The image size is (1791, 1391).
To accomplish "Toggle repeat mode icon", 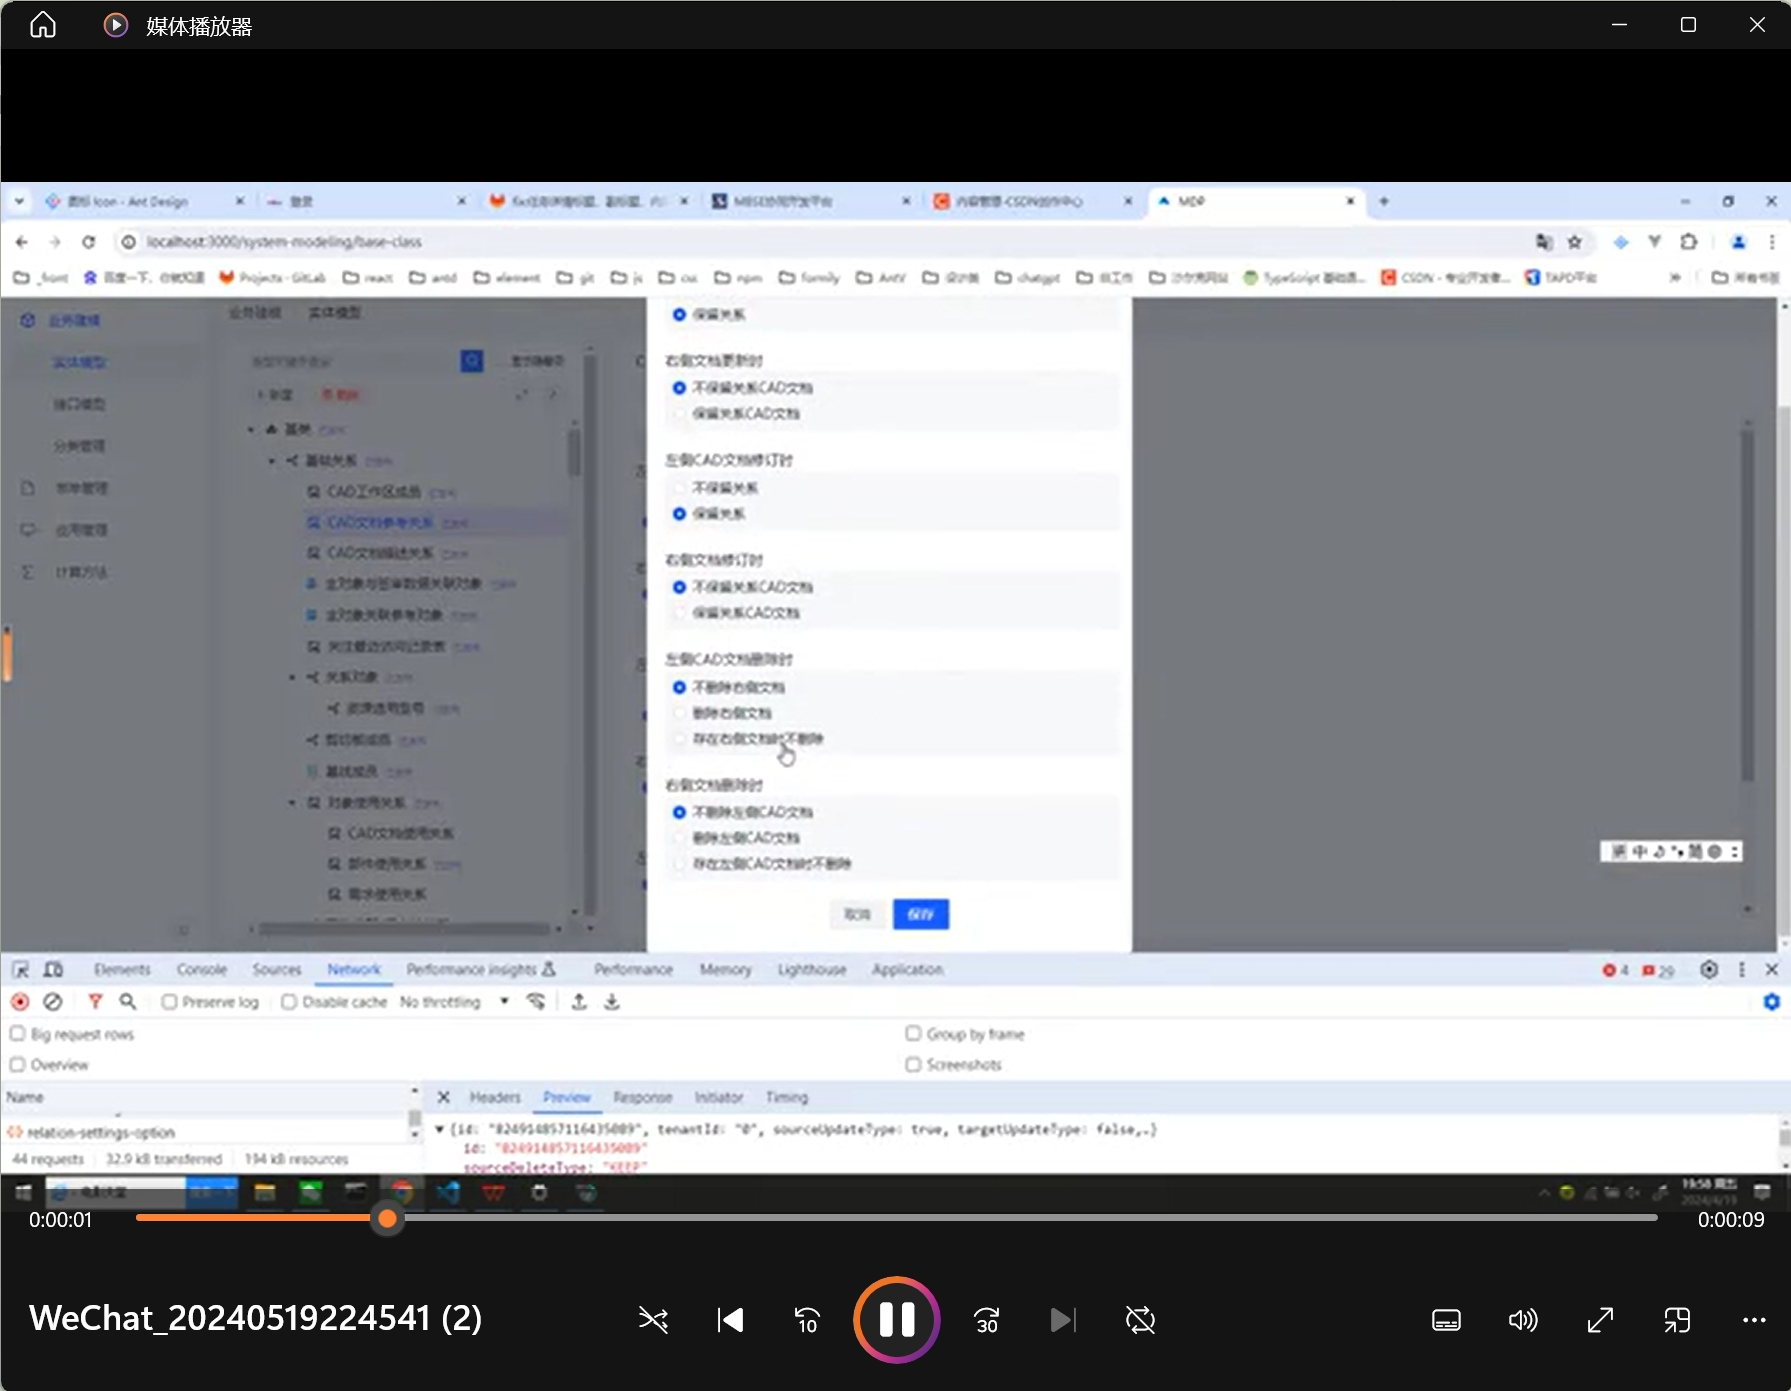I will pos(1140,1320).
